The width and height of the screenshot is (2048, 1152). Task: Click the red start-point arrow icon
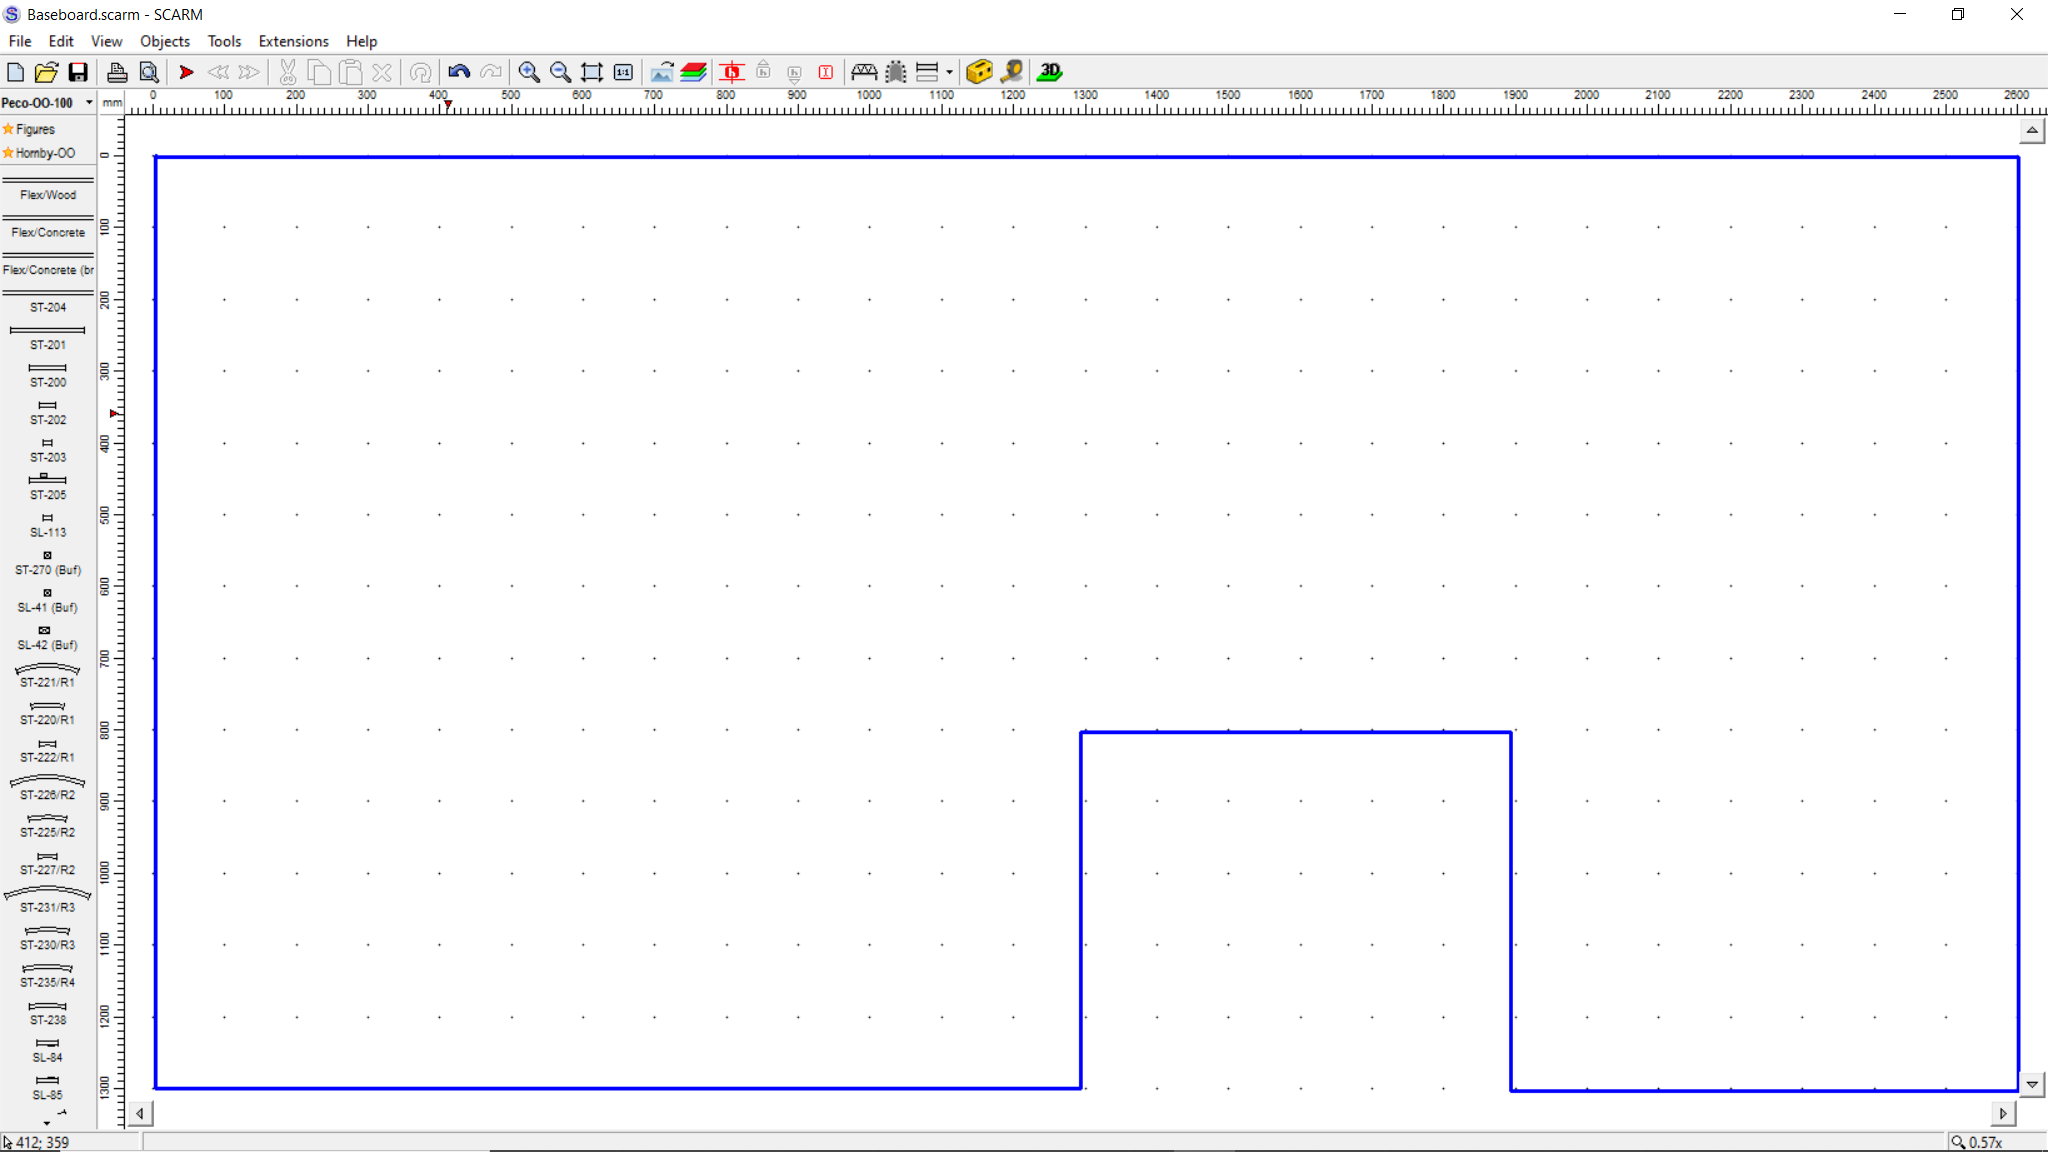(x=186, y=72)
